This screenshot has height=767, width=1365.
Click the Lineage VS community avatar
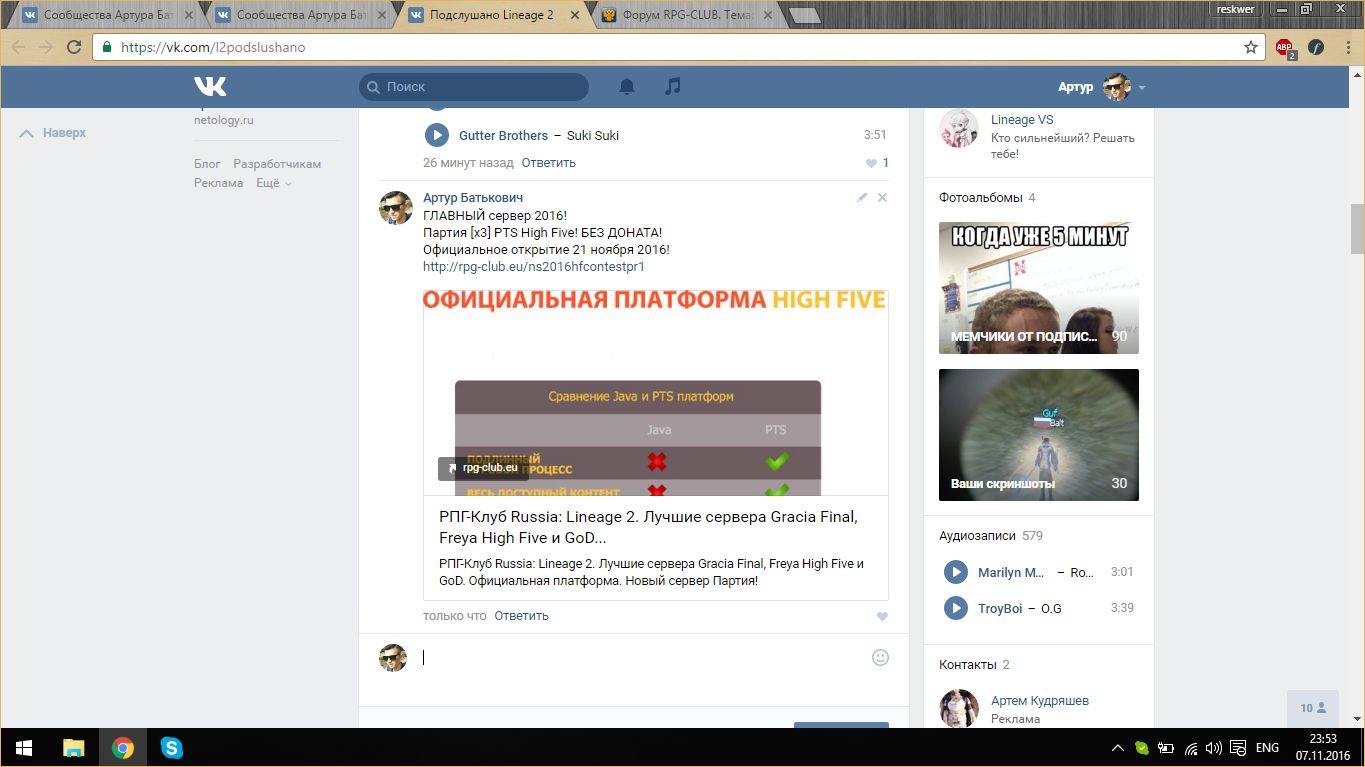[959, 129]
